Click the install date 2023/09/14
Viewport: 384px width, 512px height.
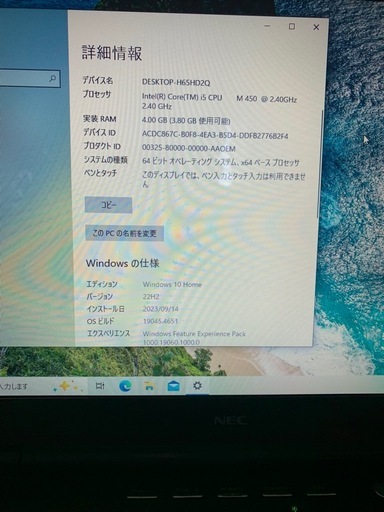pos(161,309)
